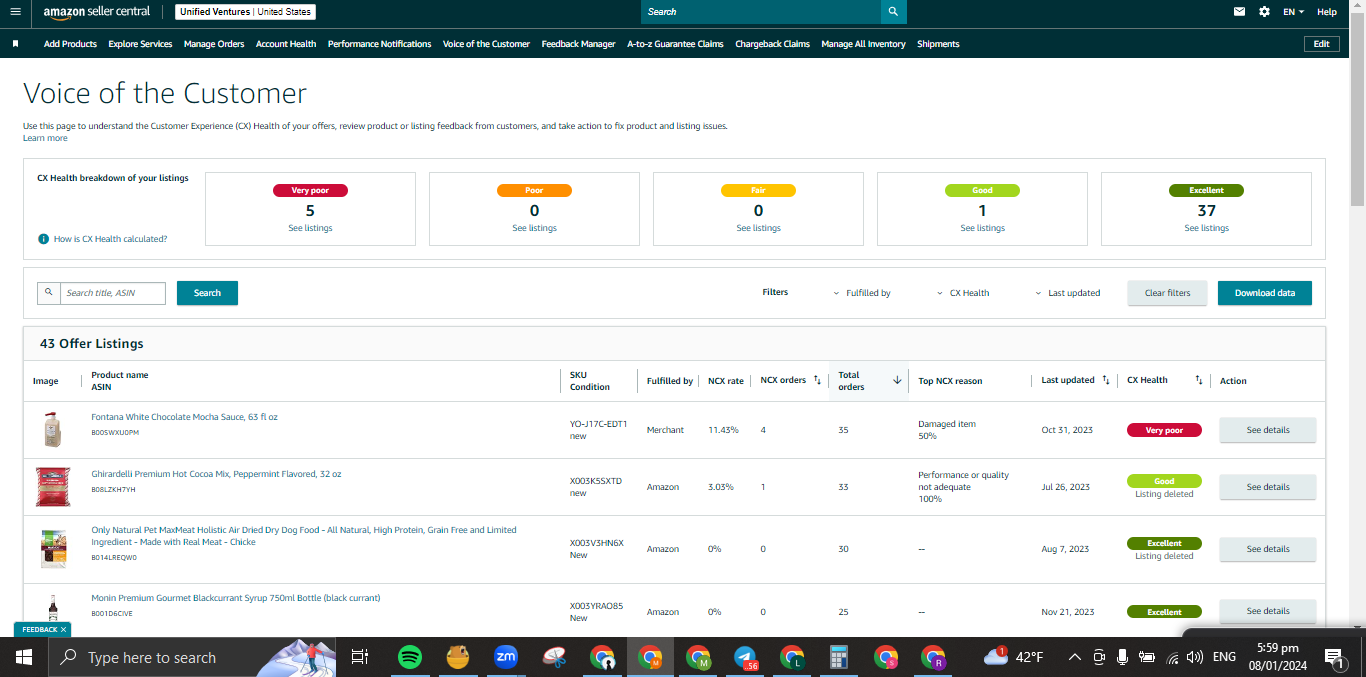Go to Manage All Inventory

(x=863, y=44)
